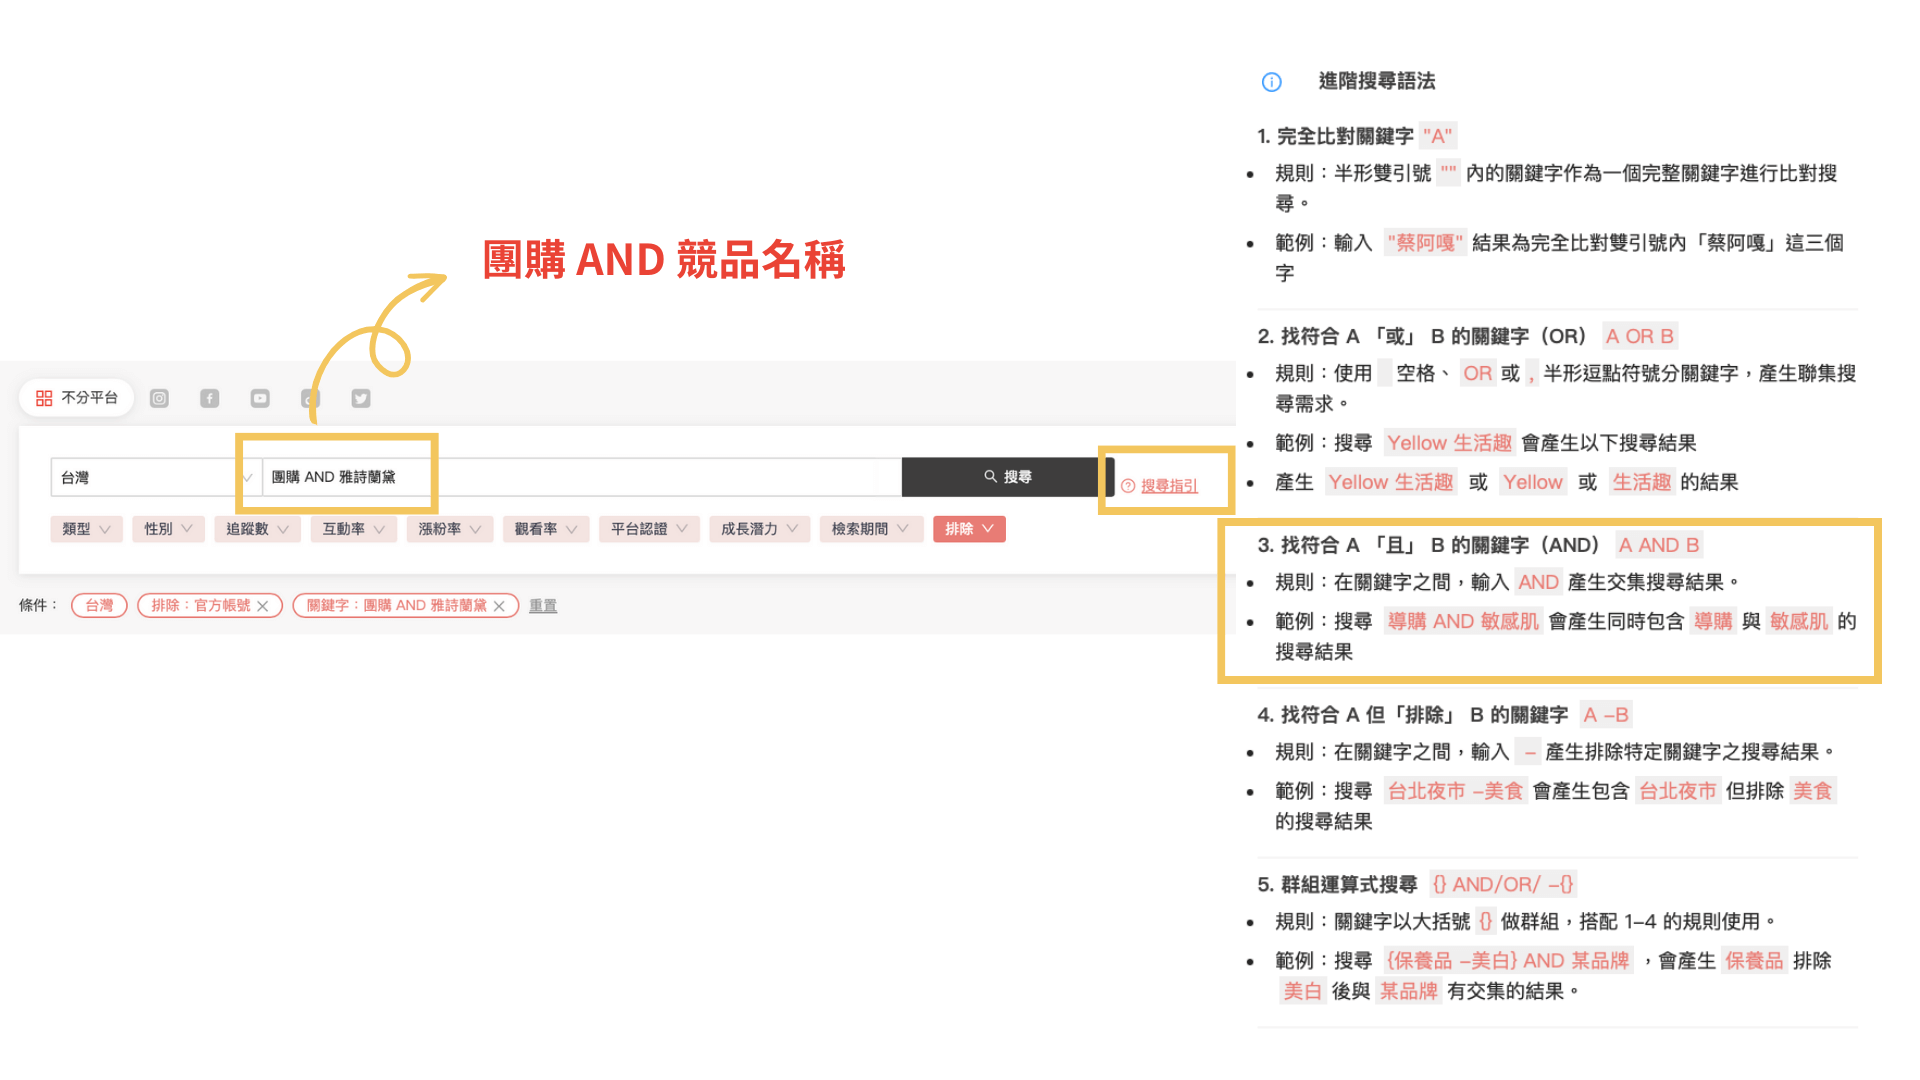
Task: Switch to the YouTube platform icon
Action: pyautogui.click(x=260, y=398)
